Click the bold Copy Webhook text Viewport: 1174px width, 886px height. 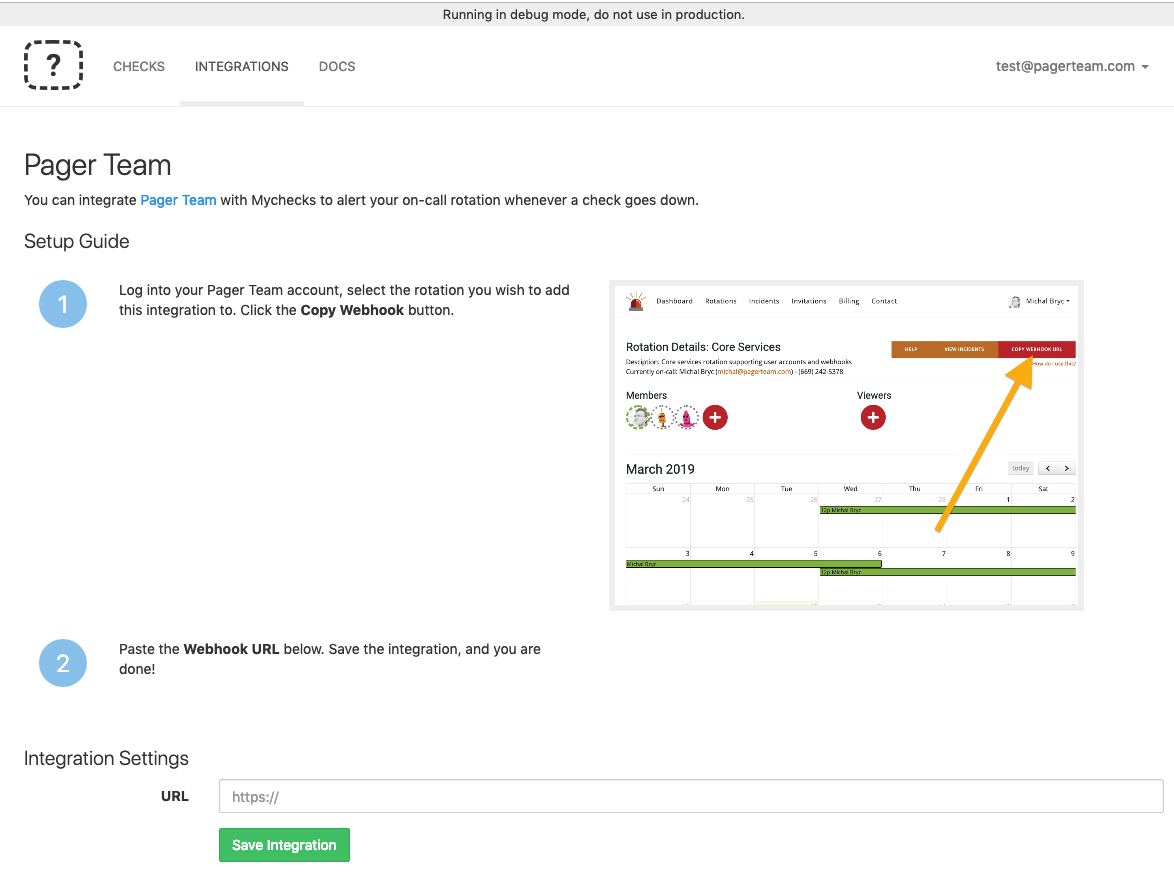(352, 310)
